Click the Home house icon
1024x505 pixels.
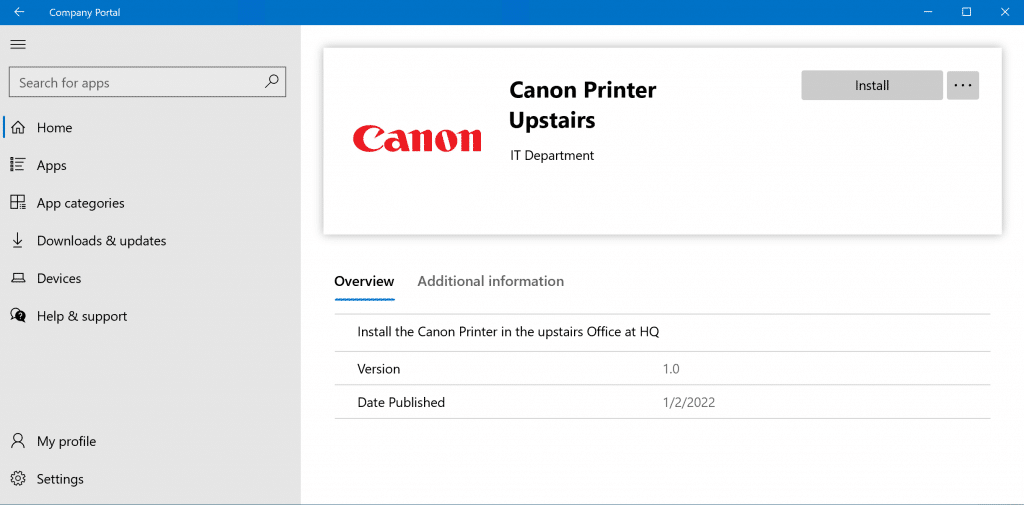click(x=18, y=127)
